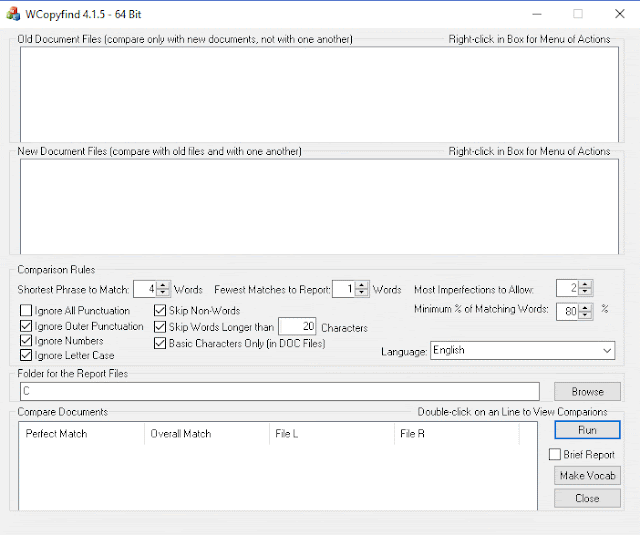Screen dimensions: 640x535
Task: Minimize the WCopyfind window
Action: tap(537, 14)
